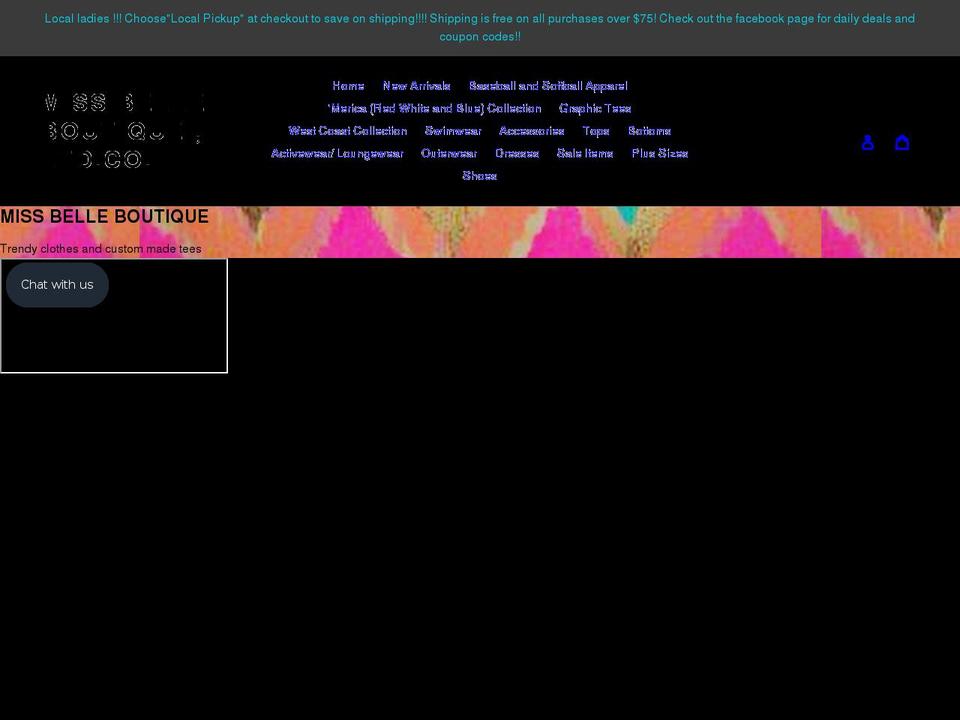Image resolution: width=960 pixels, height=720 pixels.
Task: Click the MISS BELLE BOUTIQUE heading
Action: (x=104, y=216)
